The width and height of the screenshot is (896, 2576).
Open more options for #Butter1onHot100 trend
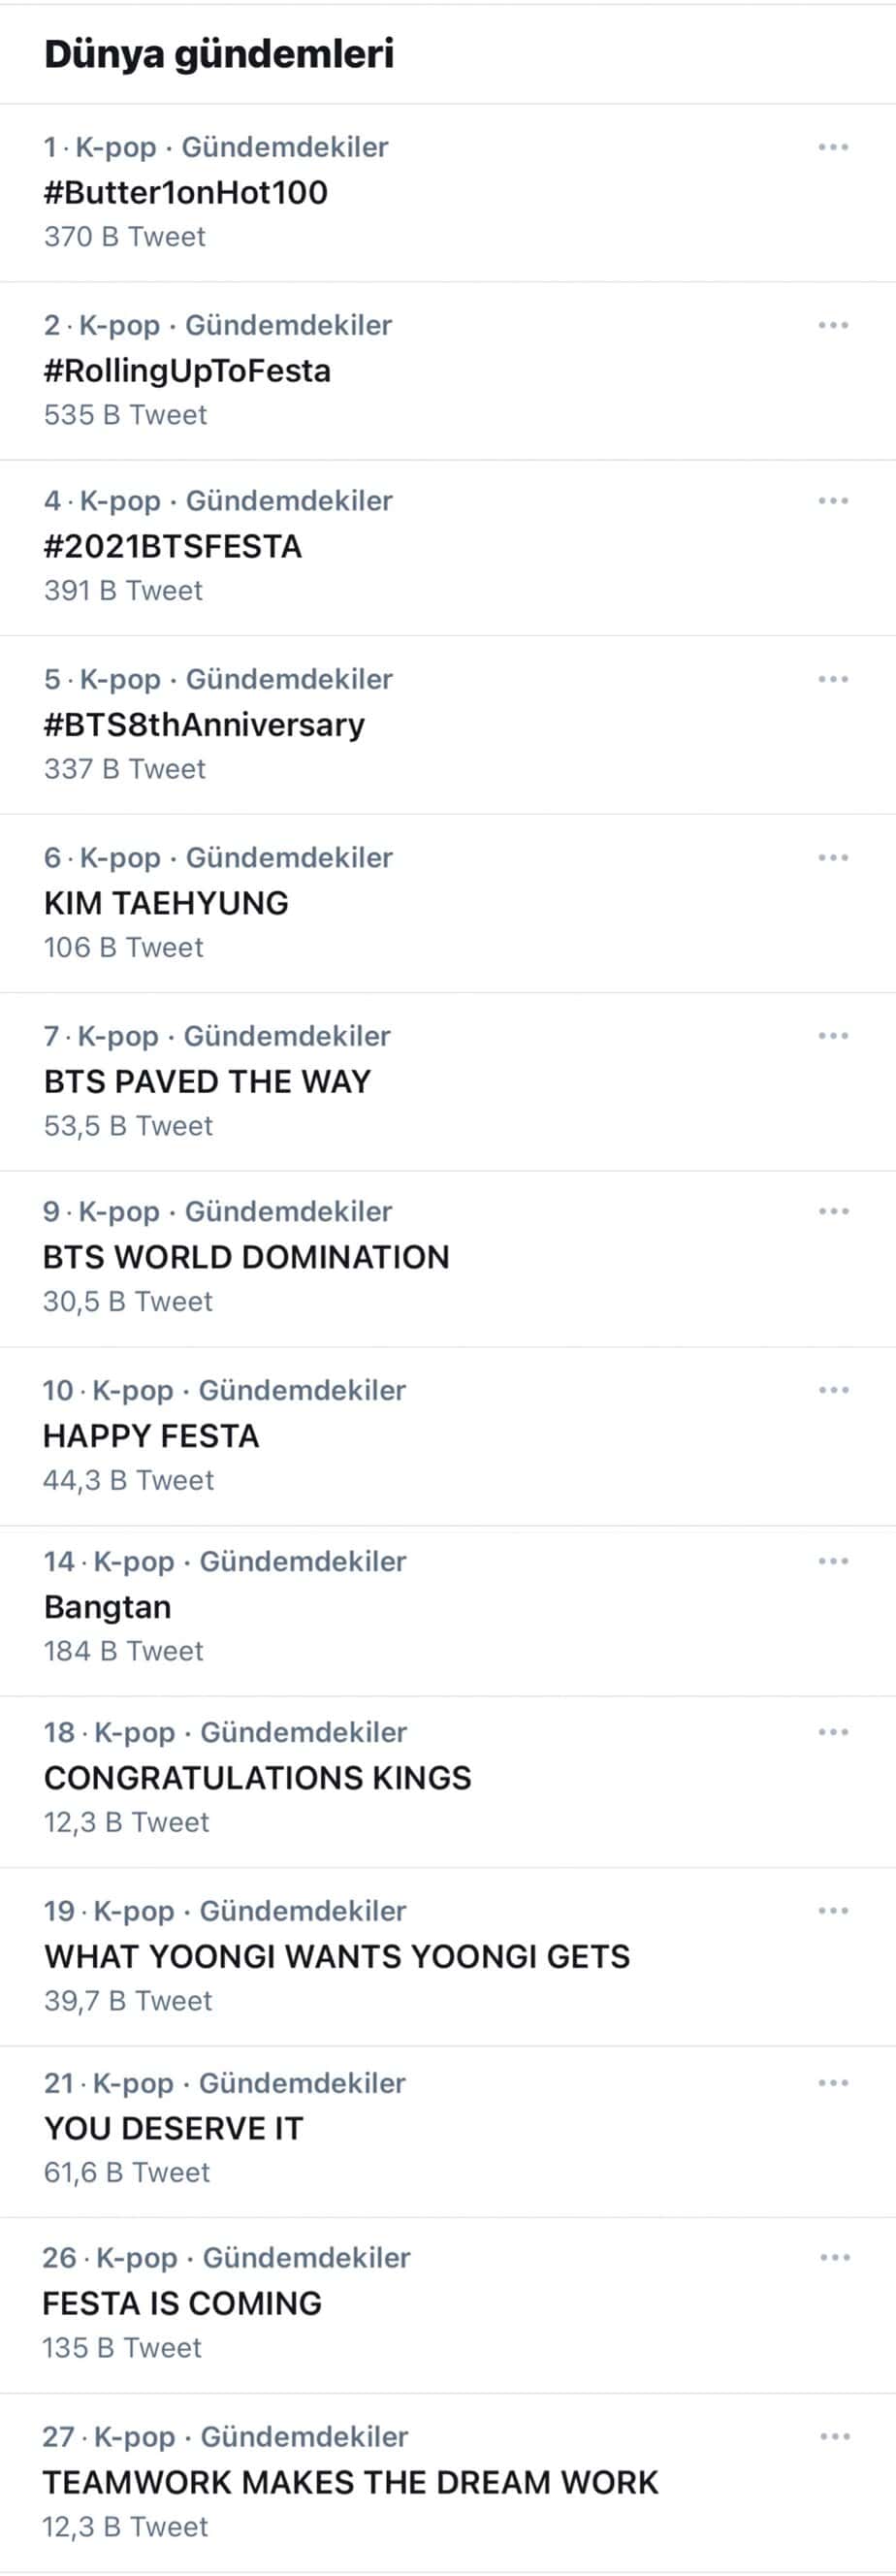(x=833, y=147)
